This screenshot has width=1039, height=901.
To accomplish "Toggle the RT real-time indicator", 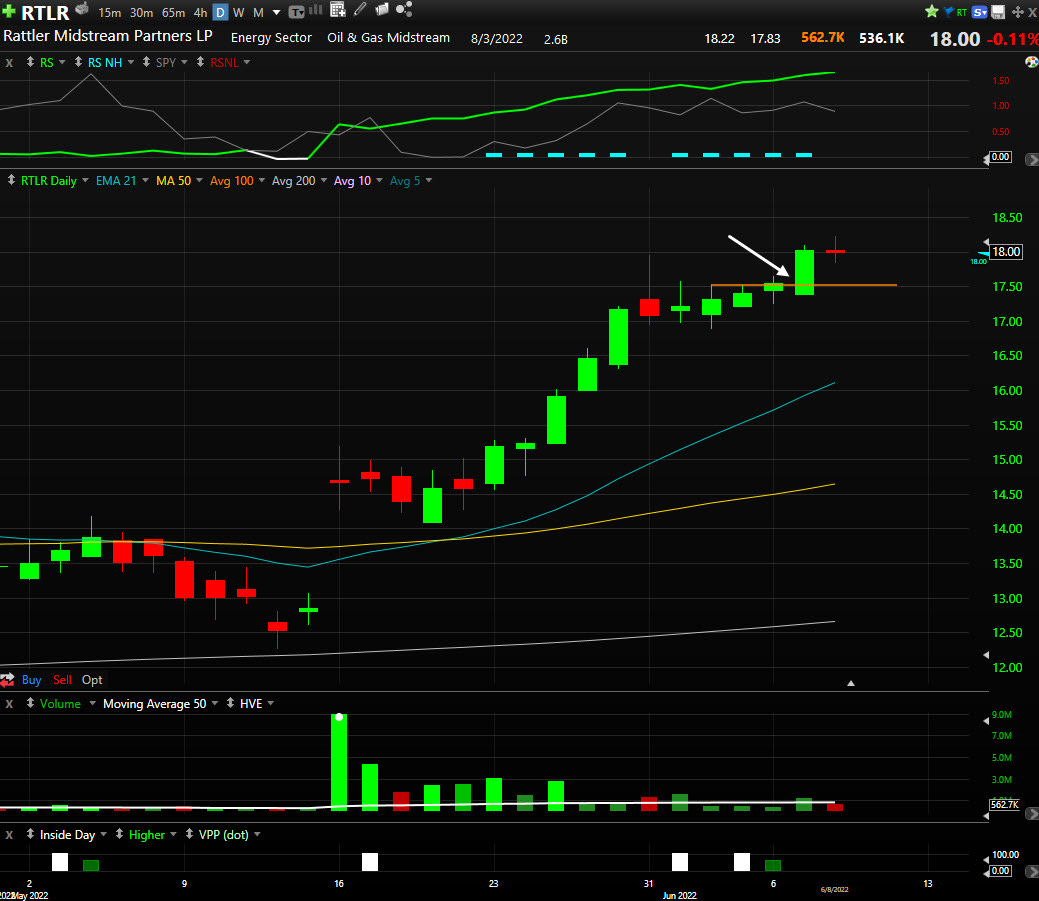I will (x=961, y=13).
